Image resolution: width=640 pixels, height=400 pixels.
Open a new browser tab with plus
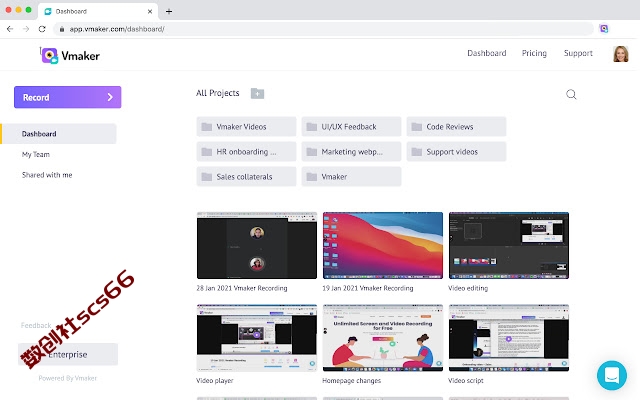169,11
